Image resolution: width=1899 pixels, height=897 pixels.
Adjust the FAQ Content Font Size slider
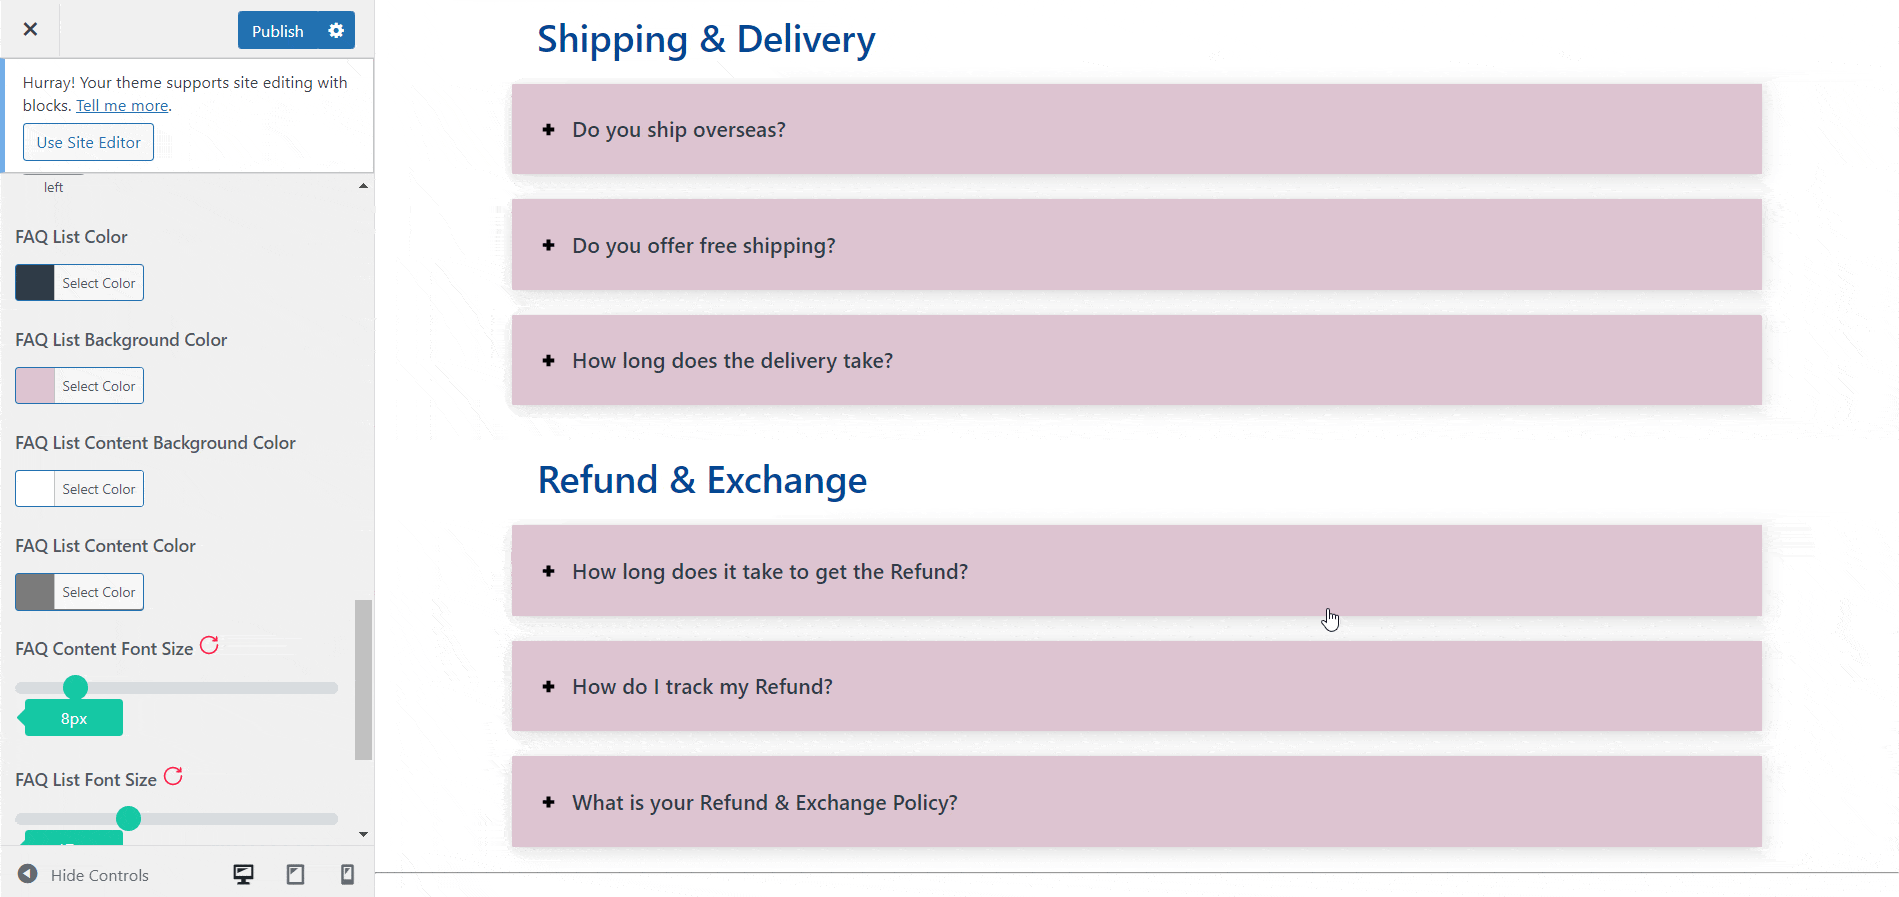click(x=75, y=687)
